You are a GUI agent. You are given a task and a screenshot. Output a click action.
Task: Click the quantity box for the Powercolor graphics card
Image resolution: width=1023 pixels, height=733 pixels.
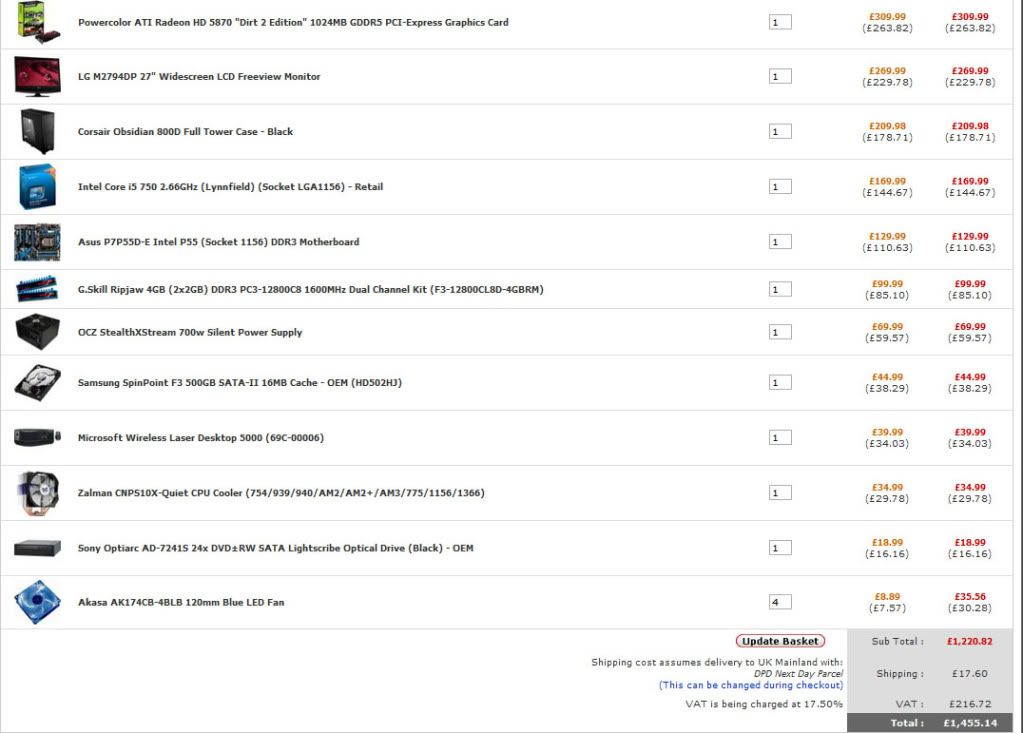[780, 22]
